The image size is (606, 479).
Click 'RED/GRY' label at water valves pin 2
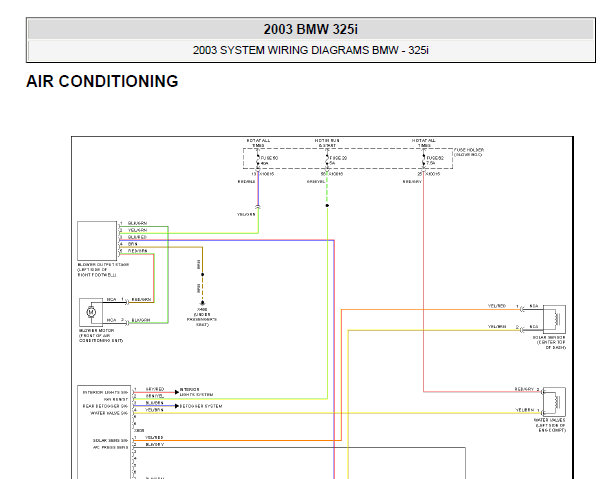click(x=524, y=389)
